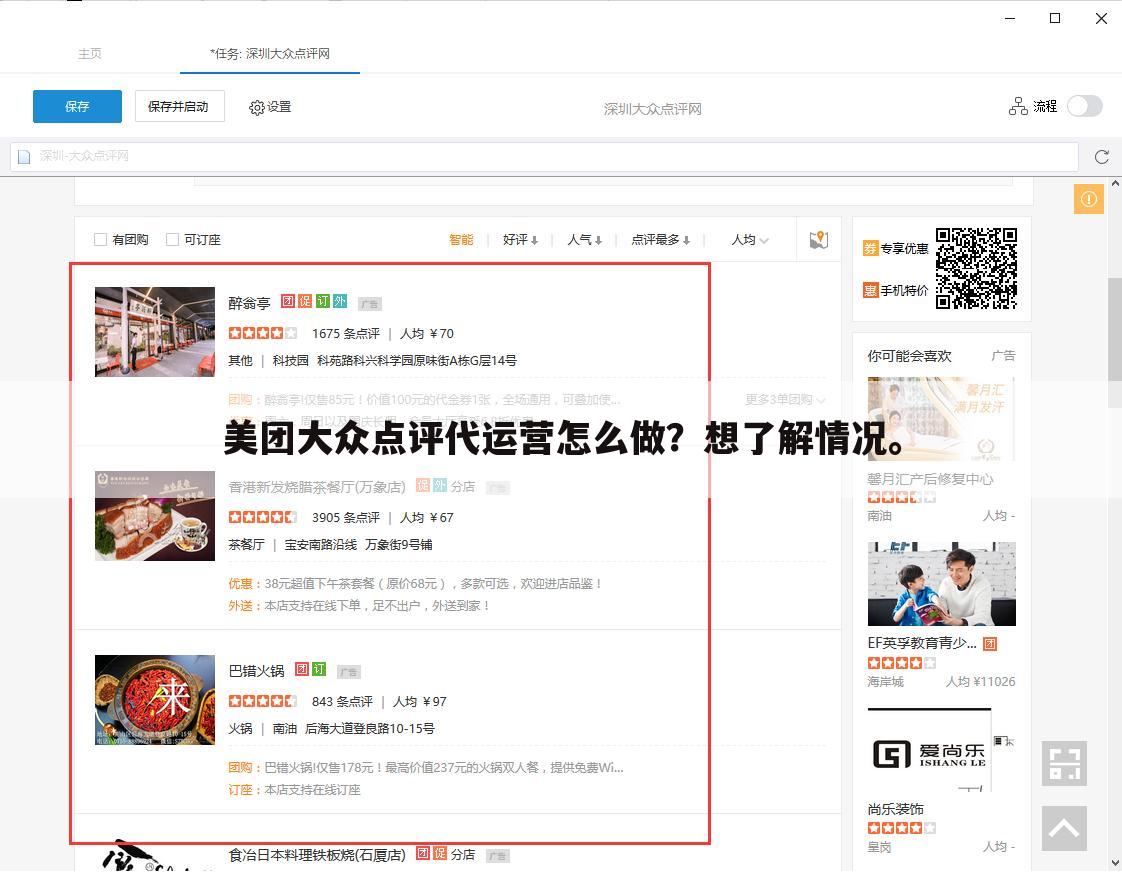Click the blue 保存 button
Image resolution: width=1122 pixels, height=880 pixels.
[76, 106]
